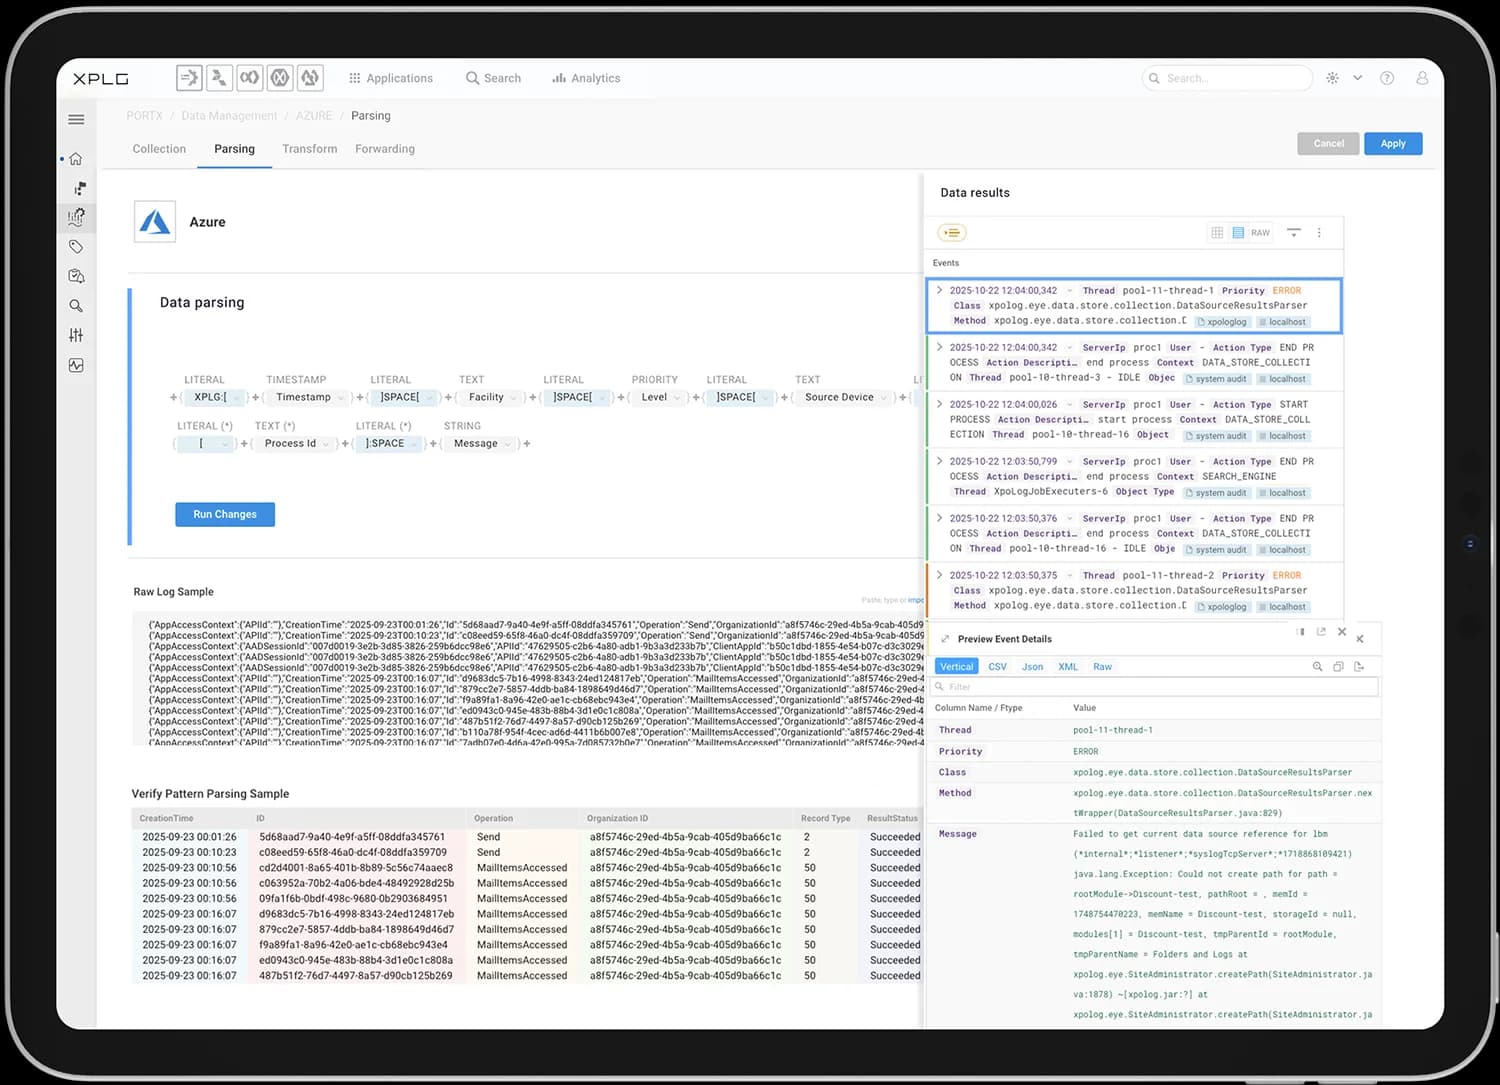1500x1085 pixels.
Task: Open the sliders settings icon in sidebar
Action: point(76,335)
